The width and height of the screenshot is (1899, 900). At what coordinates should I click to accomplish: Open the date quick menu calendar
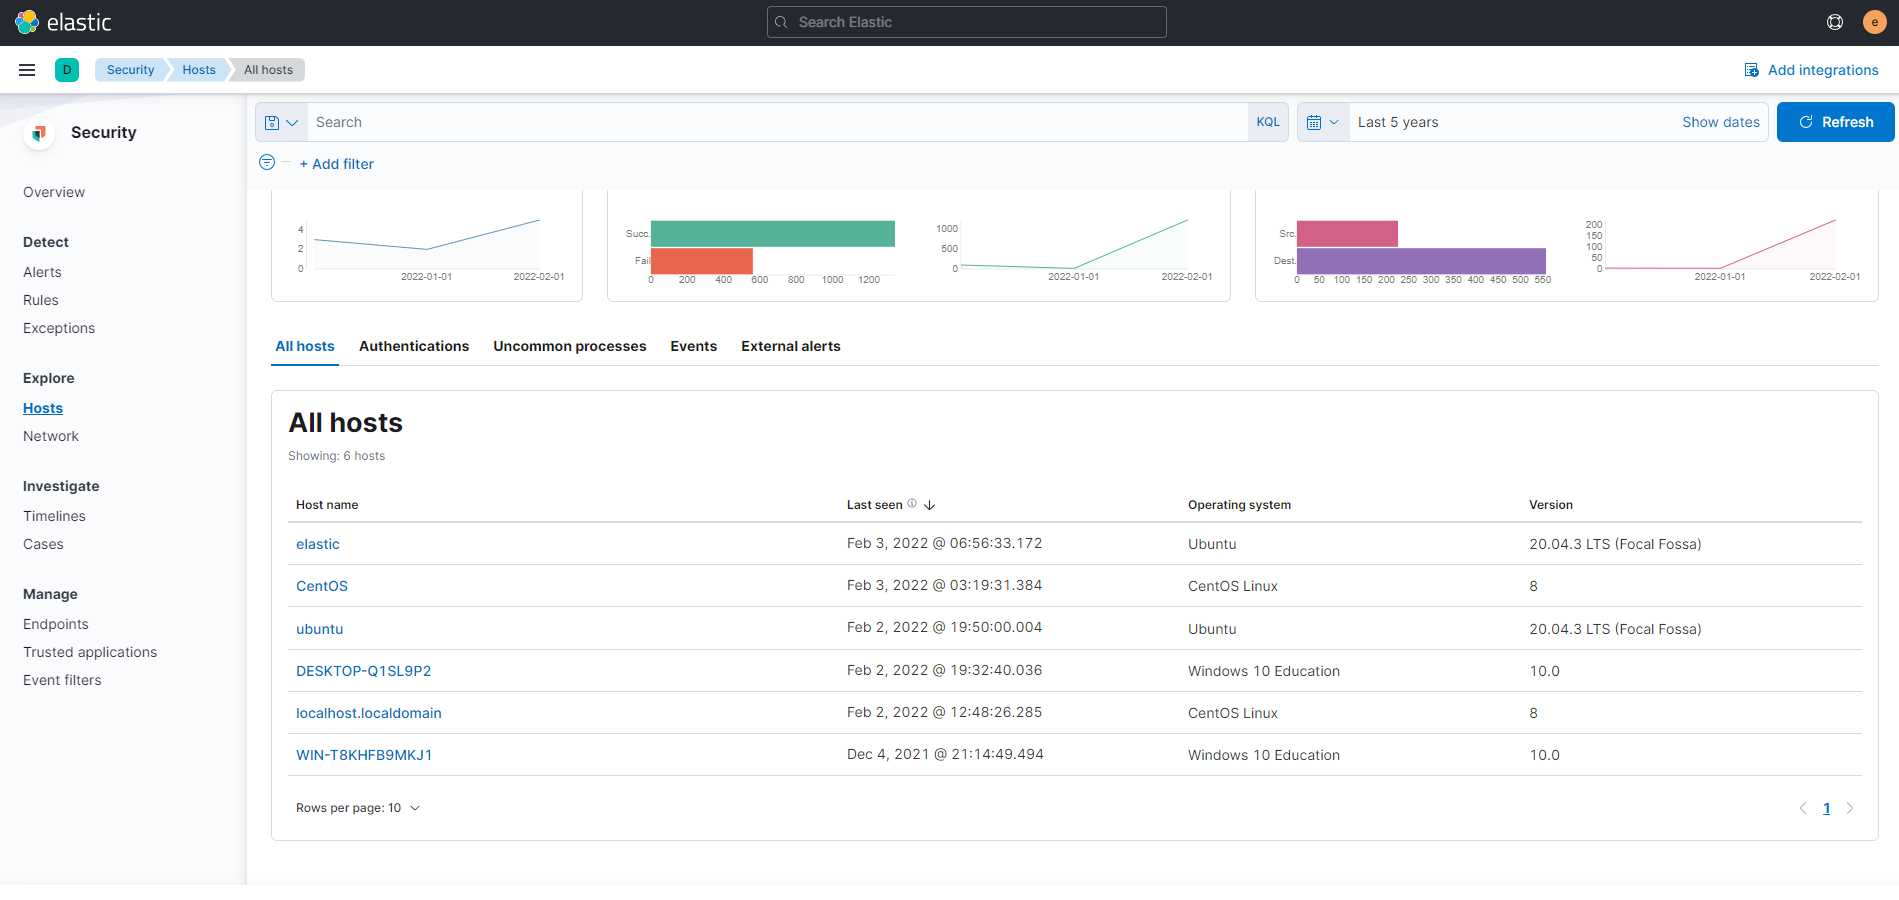[1322, 122]
